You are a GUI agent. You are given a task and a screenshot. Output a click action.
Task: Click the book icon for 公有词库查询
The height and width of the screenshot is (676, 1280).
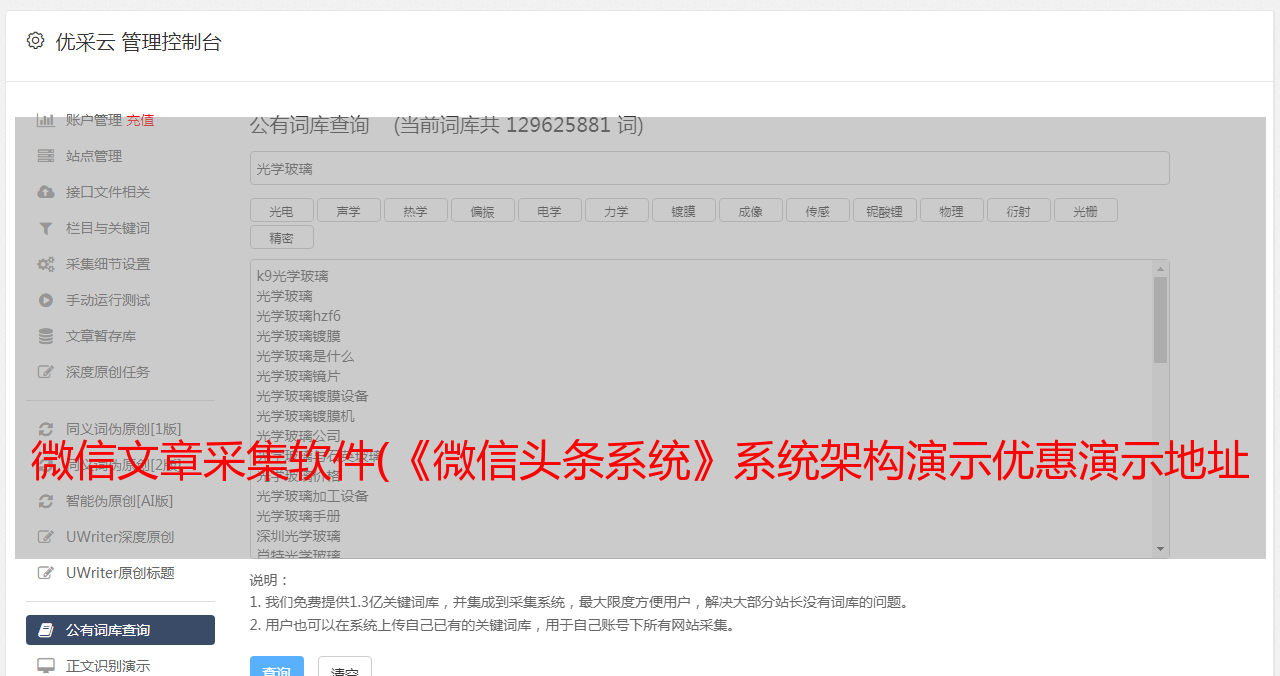point(45,630)
